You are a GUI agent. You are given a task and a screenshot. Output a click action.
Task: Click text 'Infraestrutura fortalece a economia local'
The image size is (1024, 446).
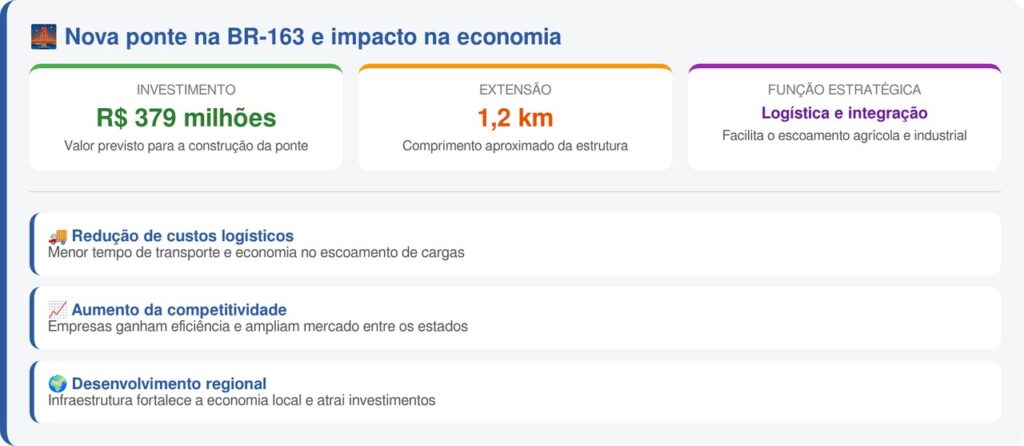pos(241,400)
